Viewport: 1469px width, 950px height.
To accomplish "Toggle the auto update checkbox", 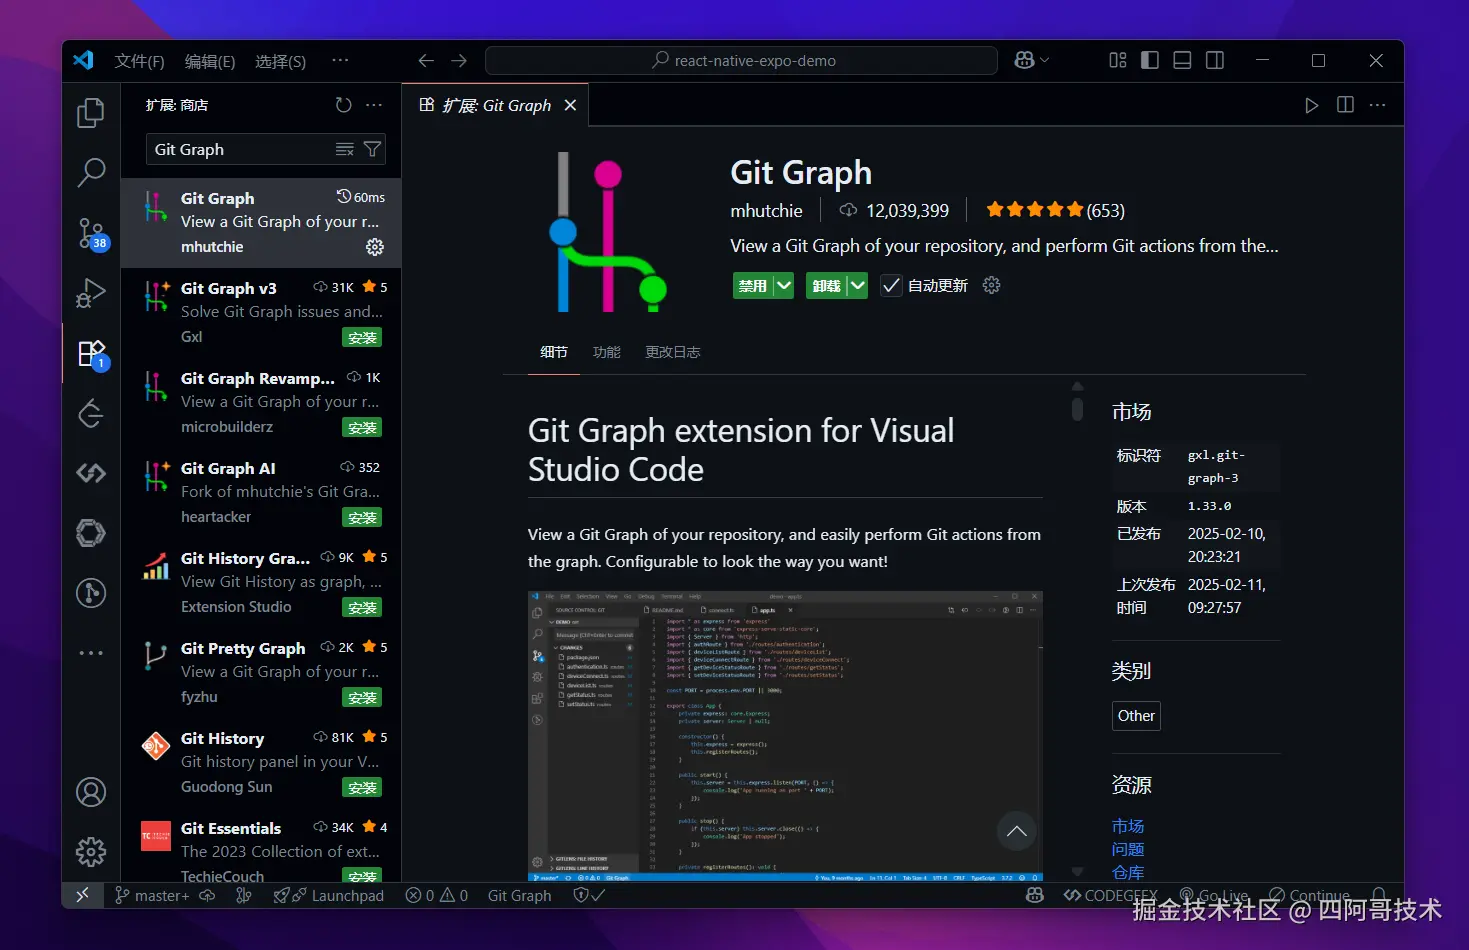I will coord(891,285).
